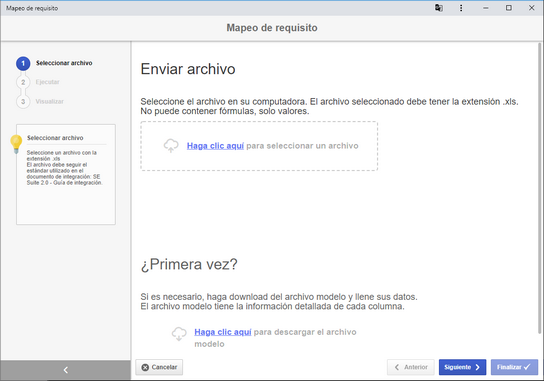544x381 pixels.
Task: Click the Finalizar button
Action: (514, 367)
